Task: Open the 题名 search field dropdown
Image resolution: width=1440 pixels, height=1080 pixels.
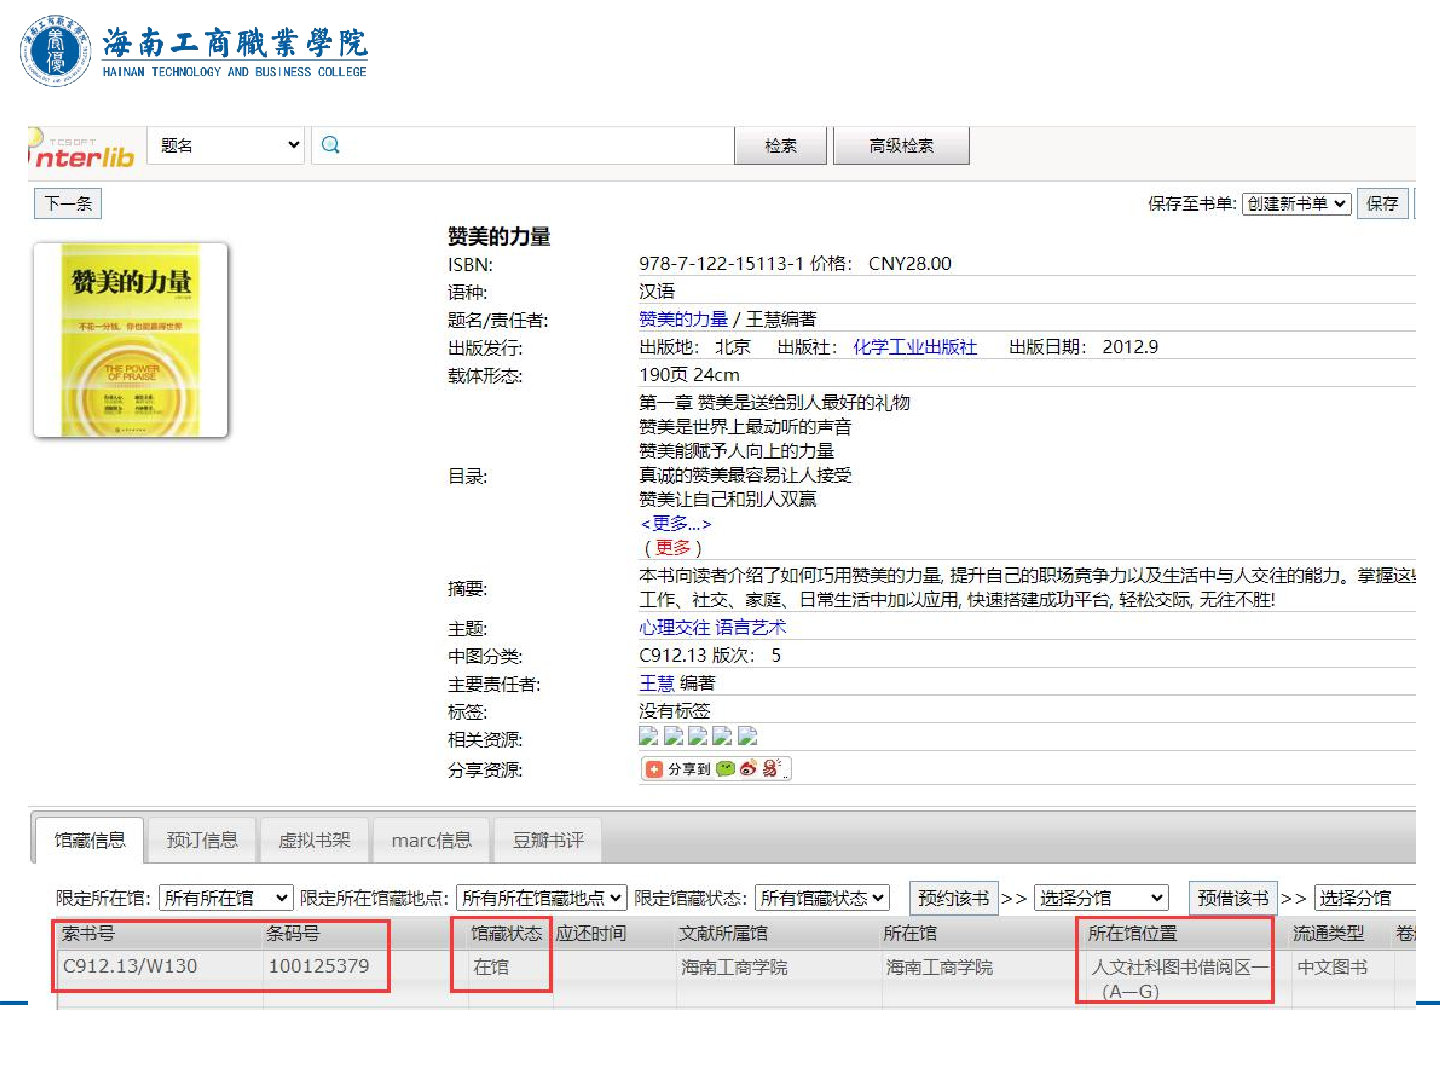Action: [227, 145]
